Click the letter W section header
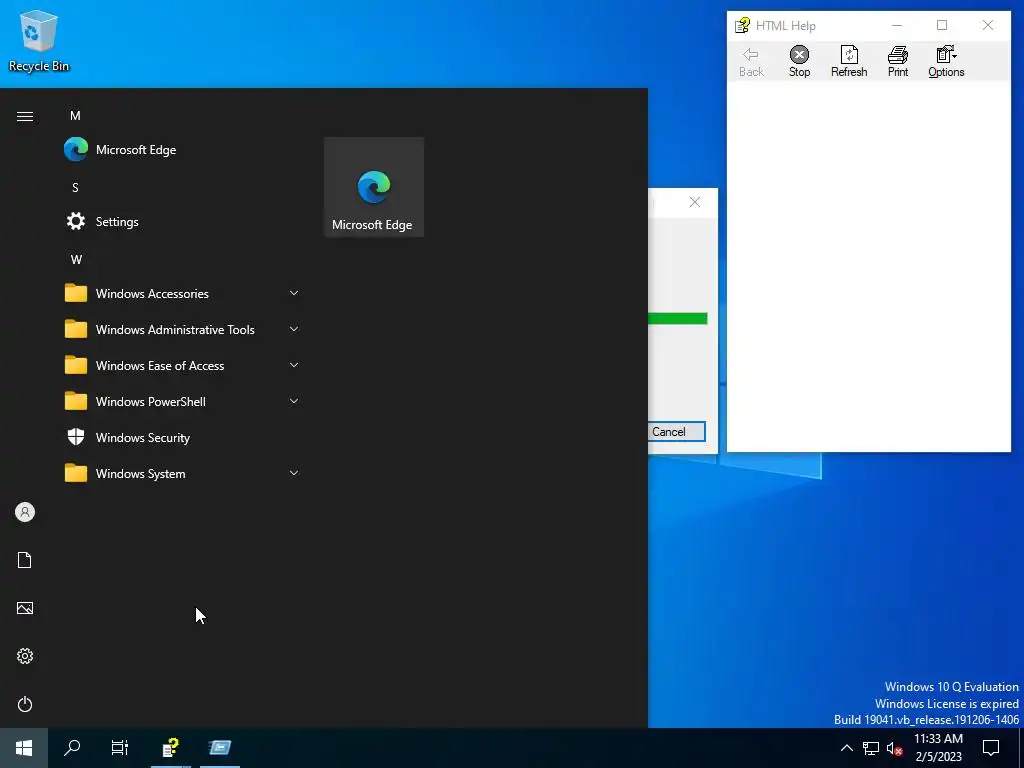Screen dimensions: 1024x768 coord(76,259)
